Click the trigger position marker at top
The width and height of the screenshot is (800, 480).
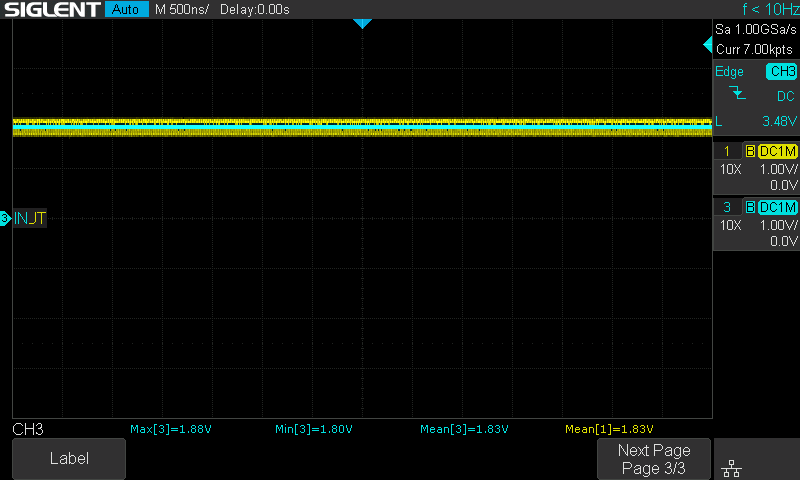[362, 23]
